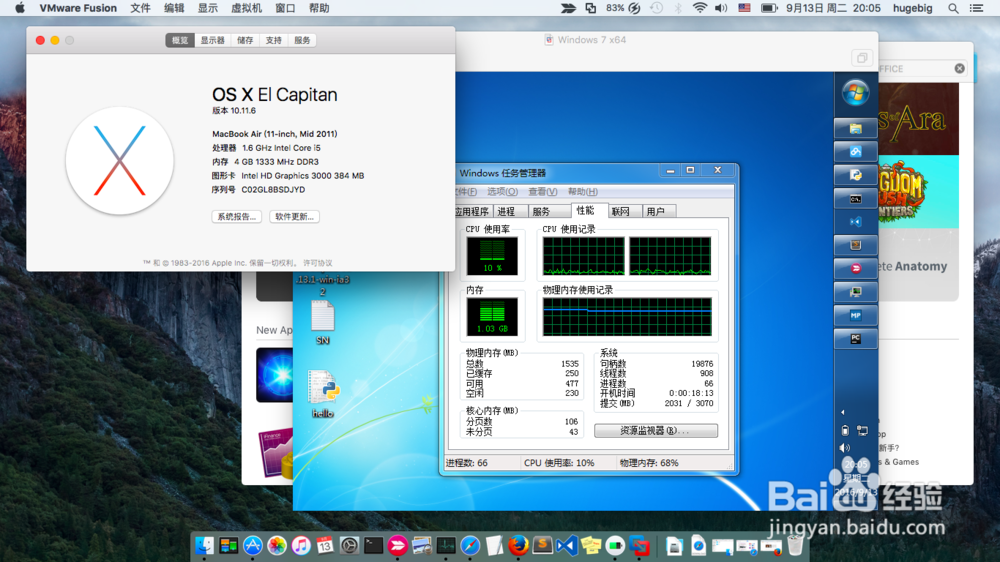The width and height of the screenshot is (1000, 562).
Task: Open hugebig user menu in menu bar
Action: click(x=912, y=8)
